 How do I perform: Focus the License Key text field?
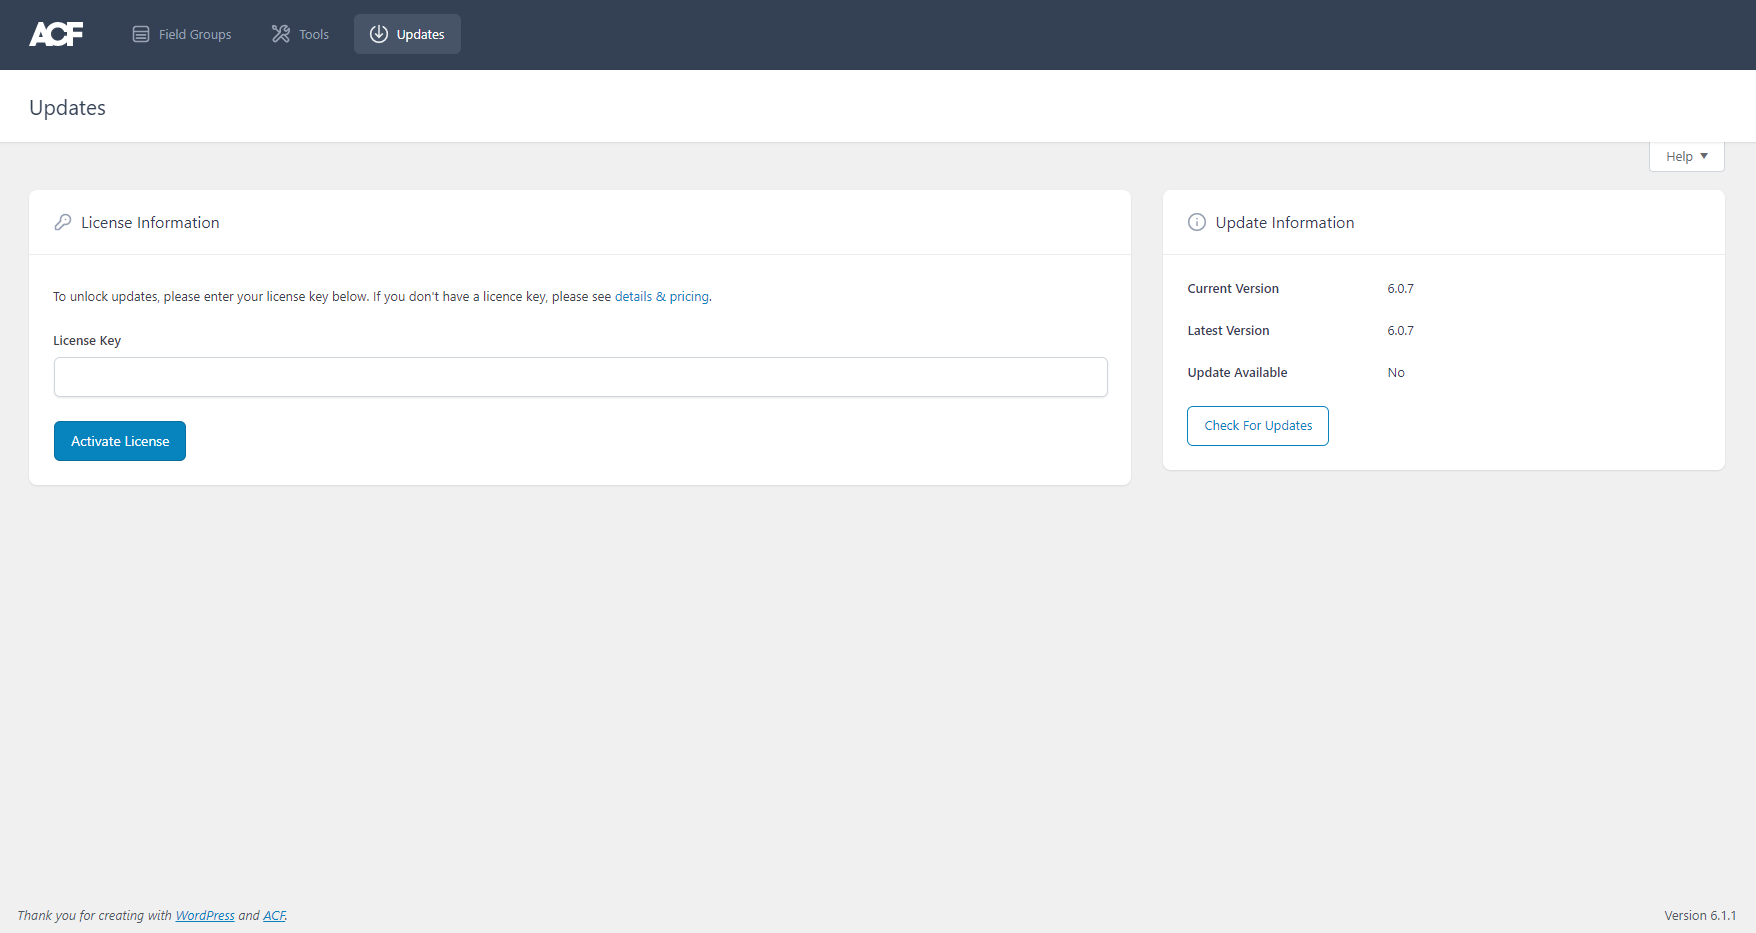coord(580,377)
